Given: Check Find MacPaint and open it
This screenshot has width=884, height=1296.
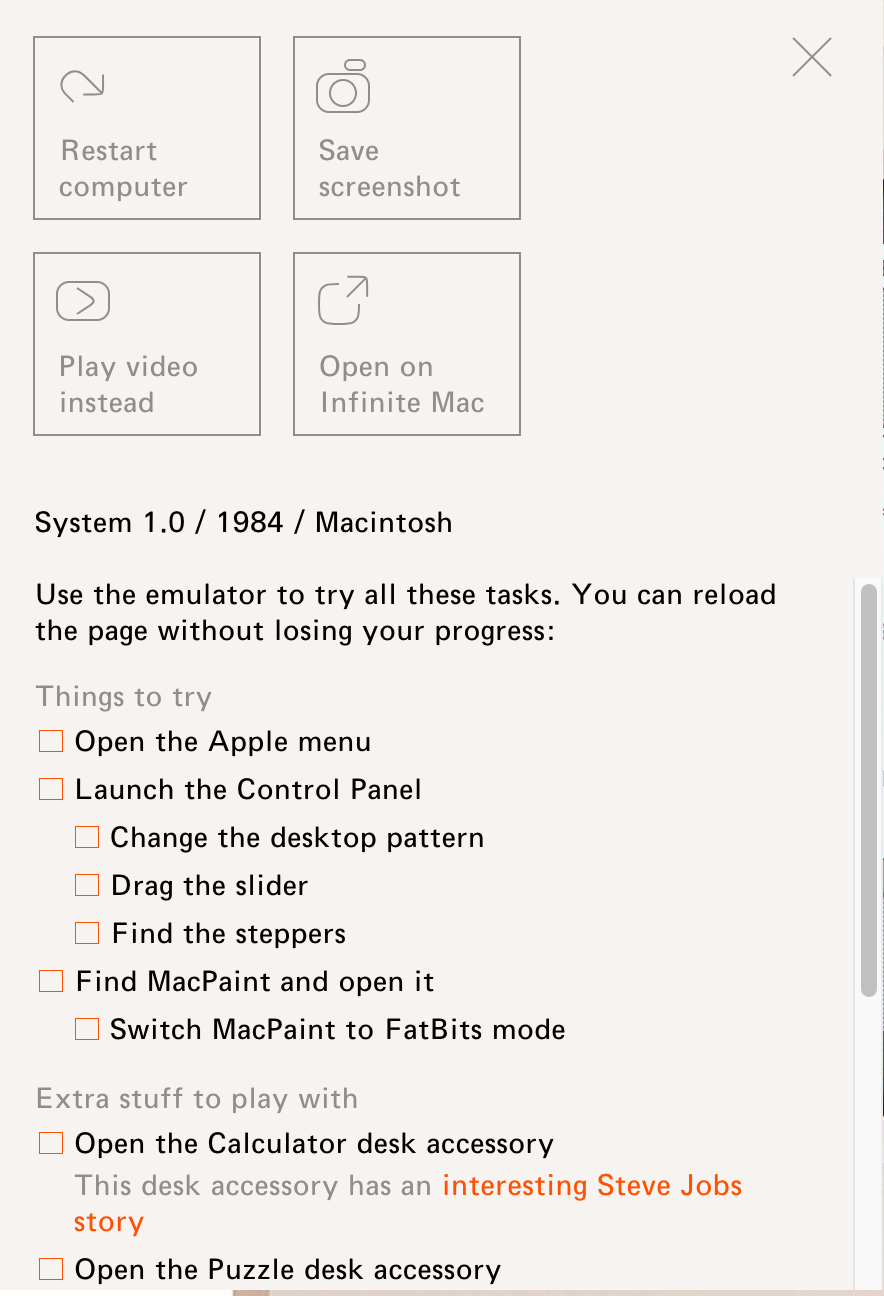Looking at the screenshot, I should tap(51, 981).
